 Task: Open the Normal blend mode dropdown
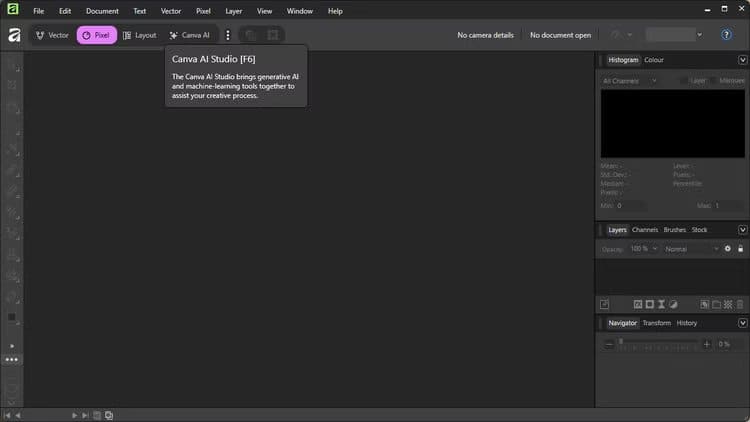click(x=691, y=249)
